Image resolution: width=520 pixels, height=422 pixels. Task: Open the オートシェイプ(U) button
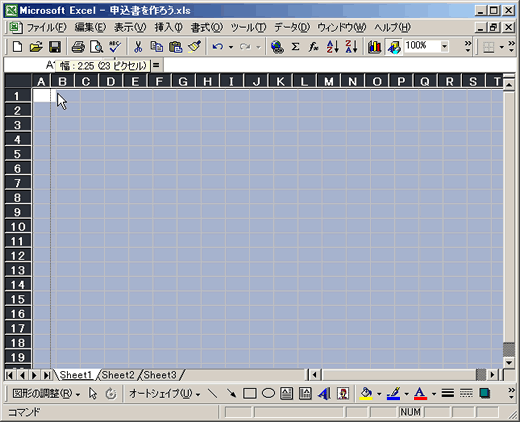coord(164,394)
